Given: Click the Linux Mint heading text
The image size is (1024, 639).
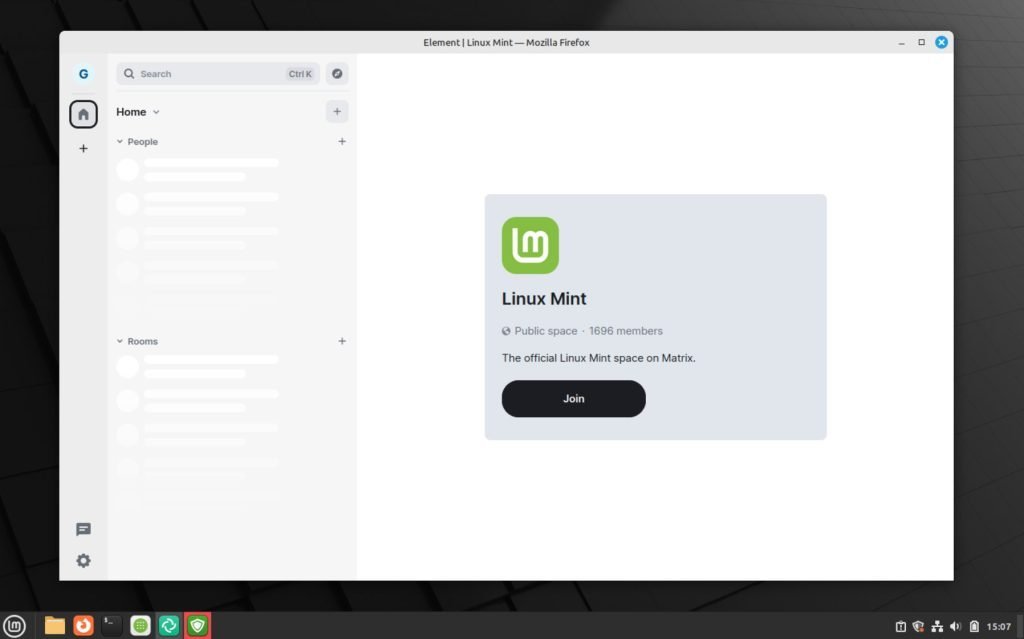Looking at the screenshot, I should point(544,299).
